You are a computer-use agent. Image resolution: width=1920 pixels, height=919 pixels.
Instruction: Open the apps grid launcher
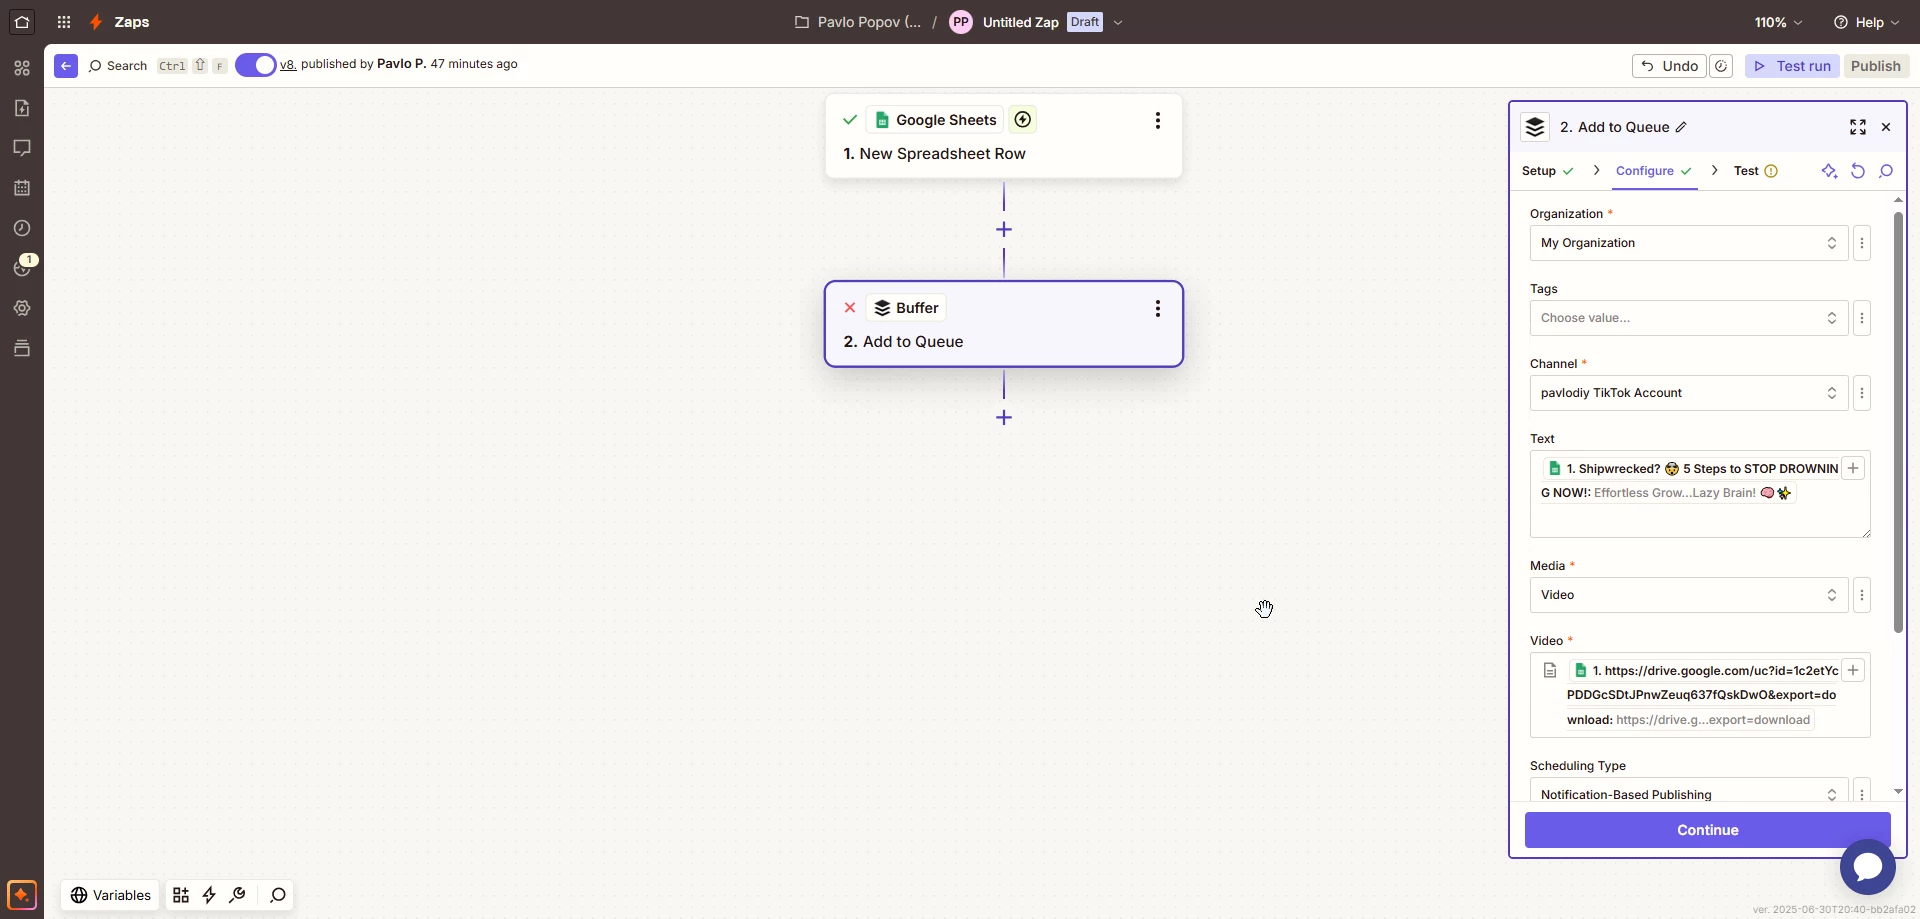tap(64, 22)
